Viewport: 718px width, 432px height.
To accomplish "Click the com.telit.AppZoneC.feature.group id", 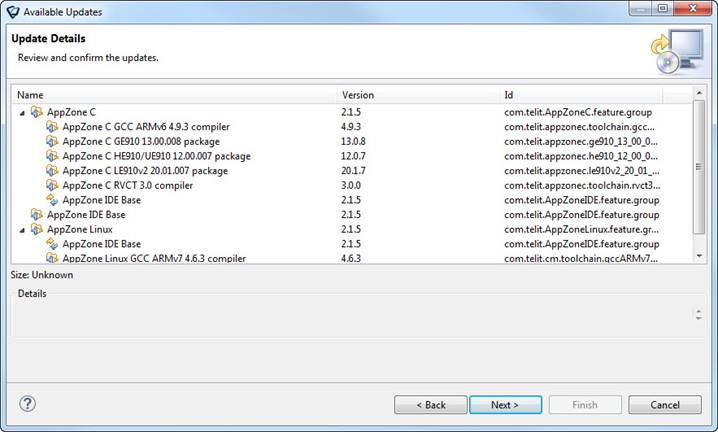I will pos(578,112).
